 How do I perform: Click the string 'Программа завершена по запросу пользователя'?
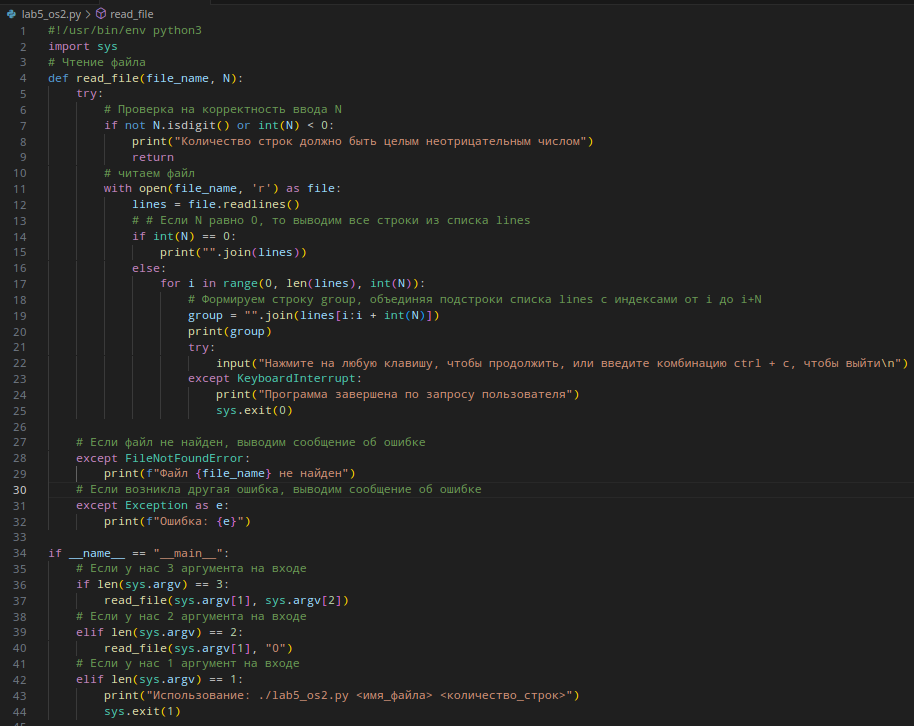point(415,394)
